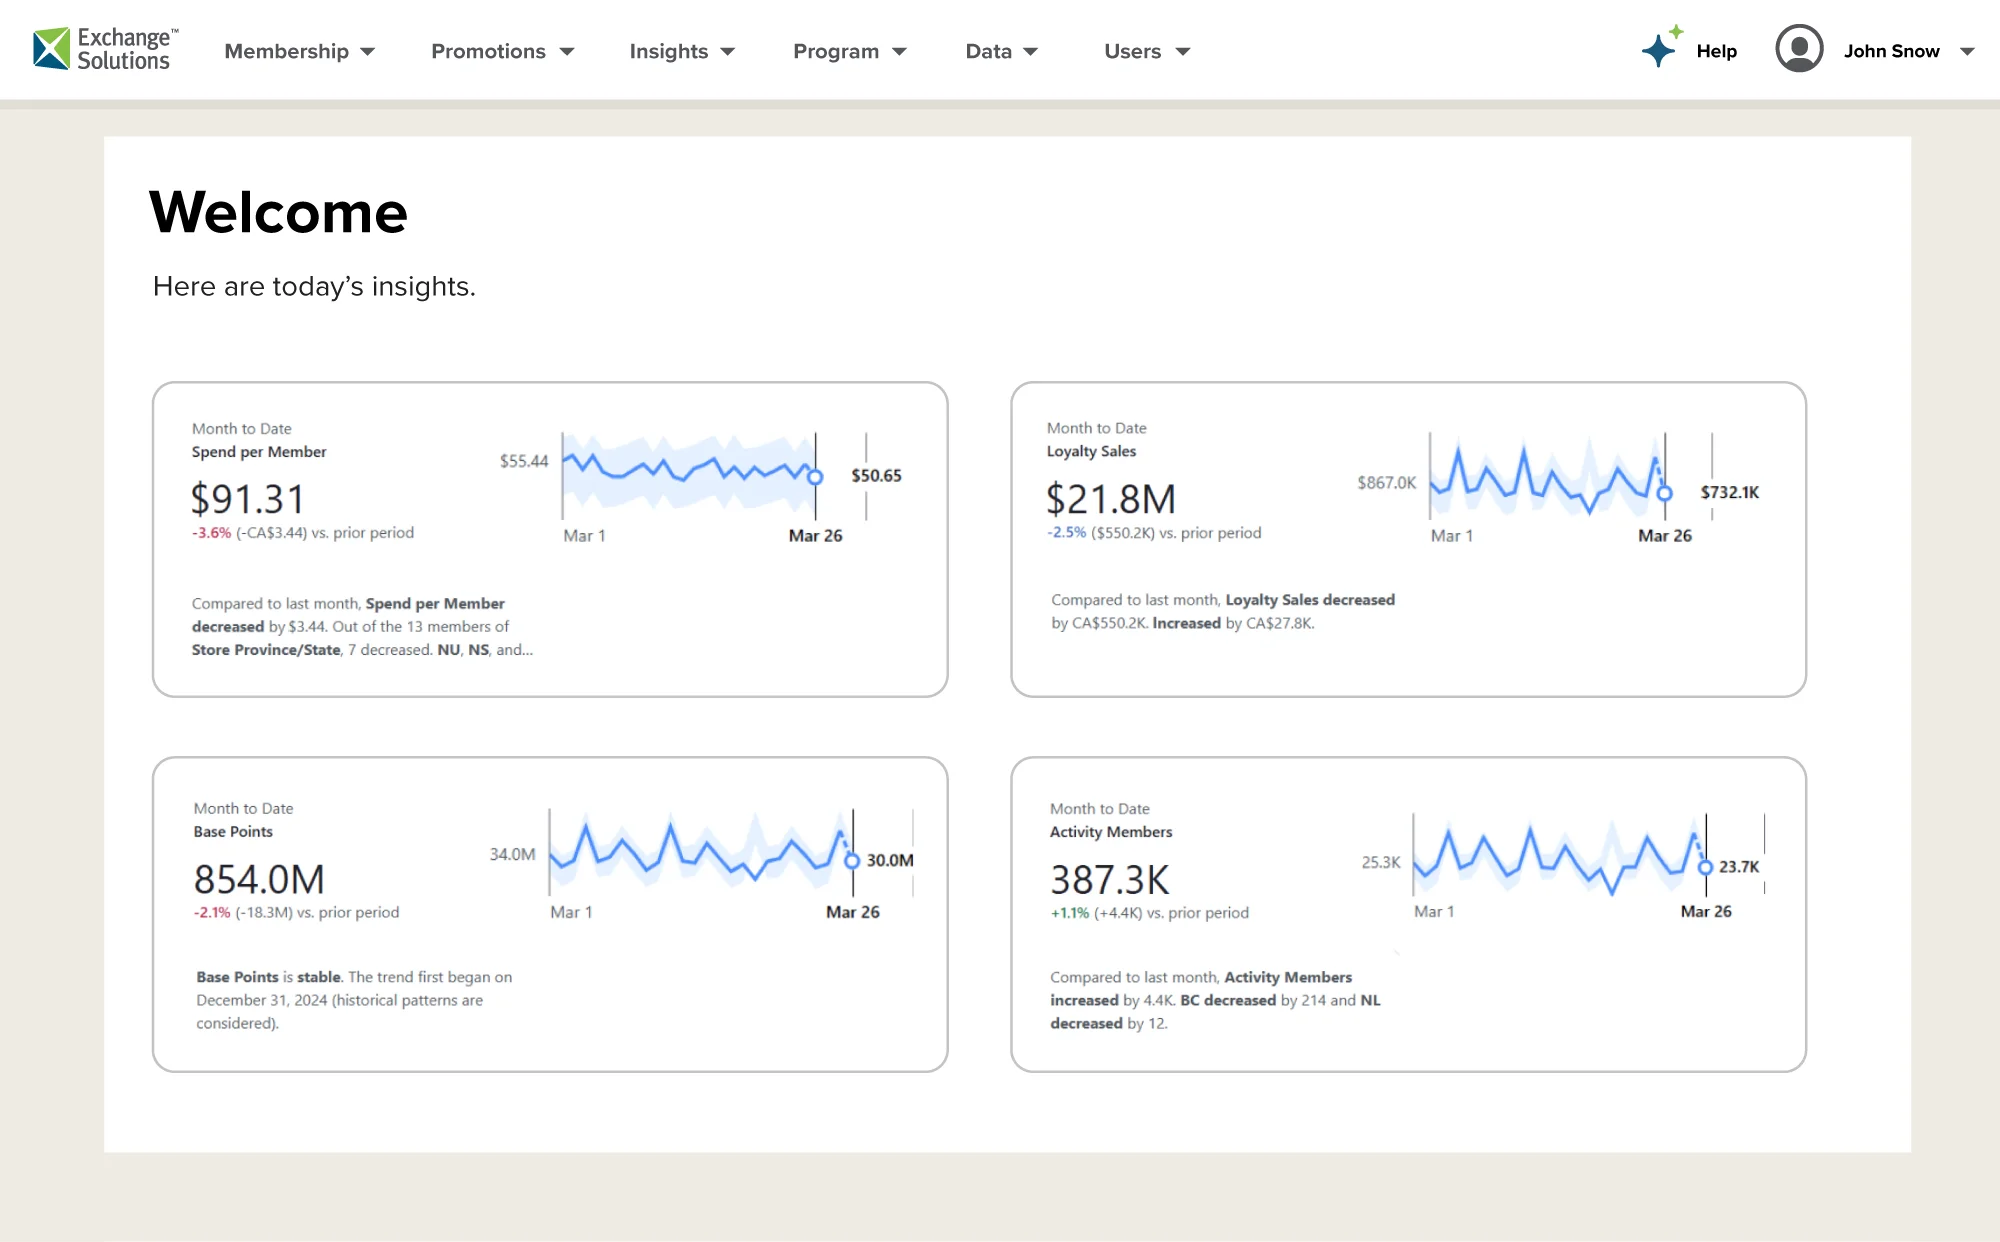Open the Base Points insight card
Viewport: 2000px width, 1242px height.
click(x=550, y=915)
